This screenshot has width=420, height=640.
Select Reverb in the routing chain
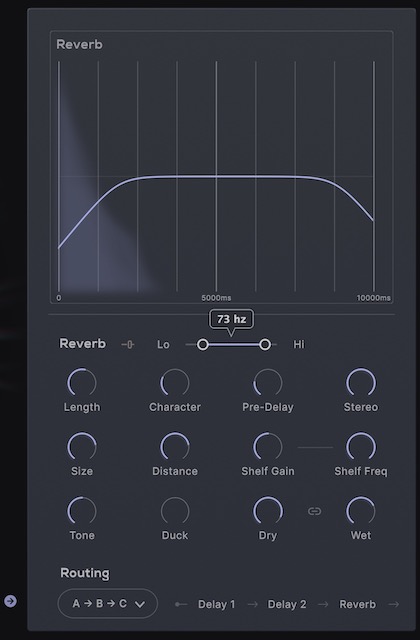click(x=358, y=604)
